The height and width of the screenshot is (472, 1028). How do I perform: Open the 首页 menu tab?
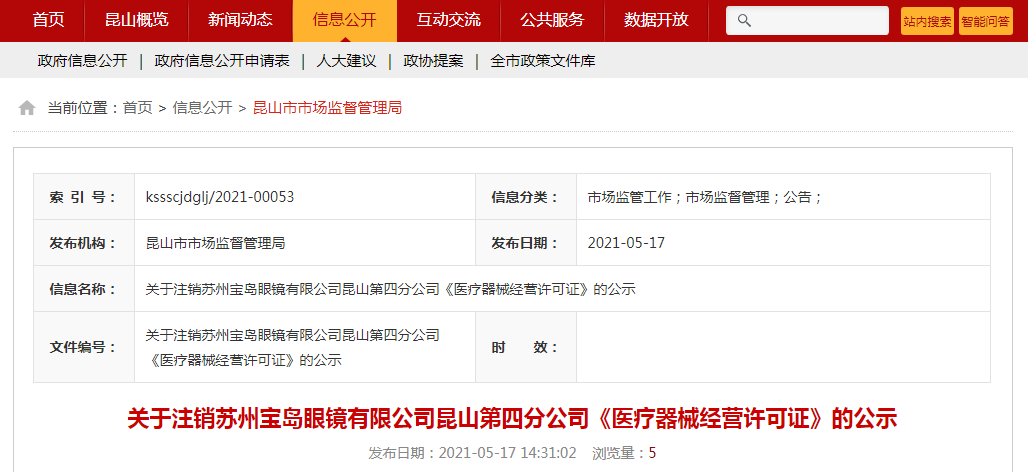click(48, 20)
